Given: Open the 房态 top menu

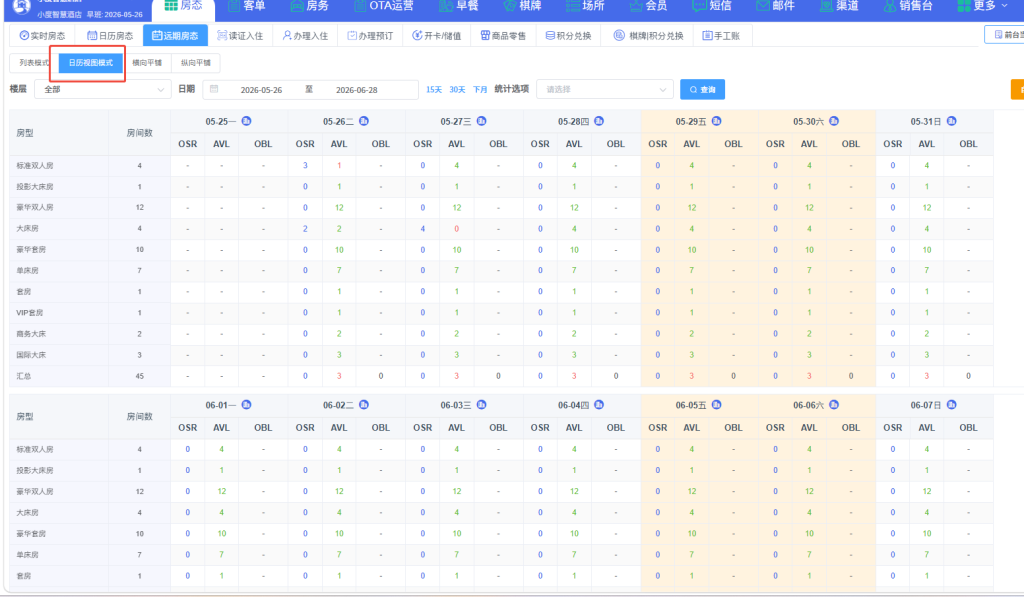Looking at the screenshot, I should 184,6.
